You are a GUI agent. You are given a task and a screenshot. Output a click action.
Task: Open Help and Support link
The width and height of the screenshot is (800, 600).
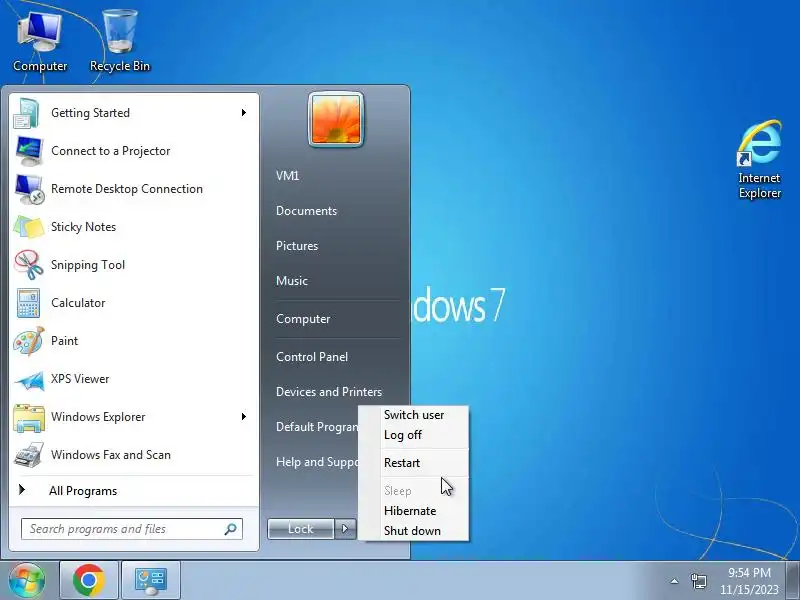tap(317, 462)
